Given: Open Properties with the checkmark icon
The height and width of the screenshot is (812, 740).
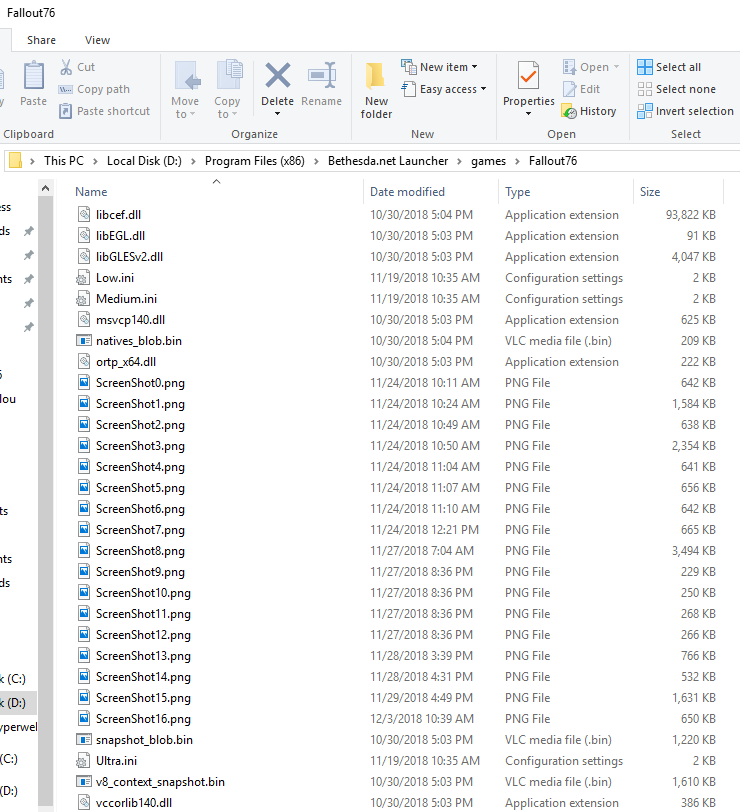Looking at the screenshot, I should click(528, 76).
